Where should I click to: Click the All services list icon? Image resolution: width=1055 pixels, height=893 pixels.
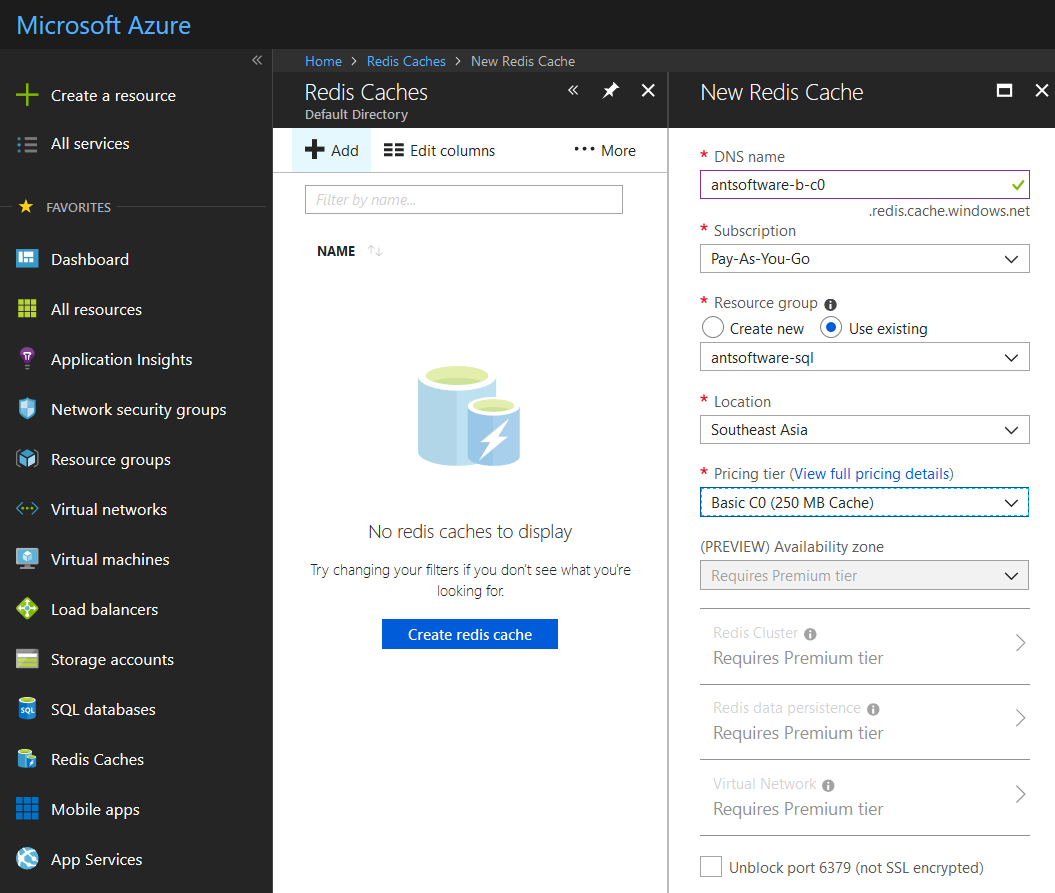point(27,144)
